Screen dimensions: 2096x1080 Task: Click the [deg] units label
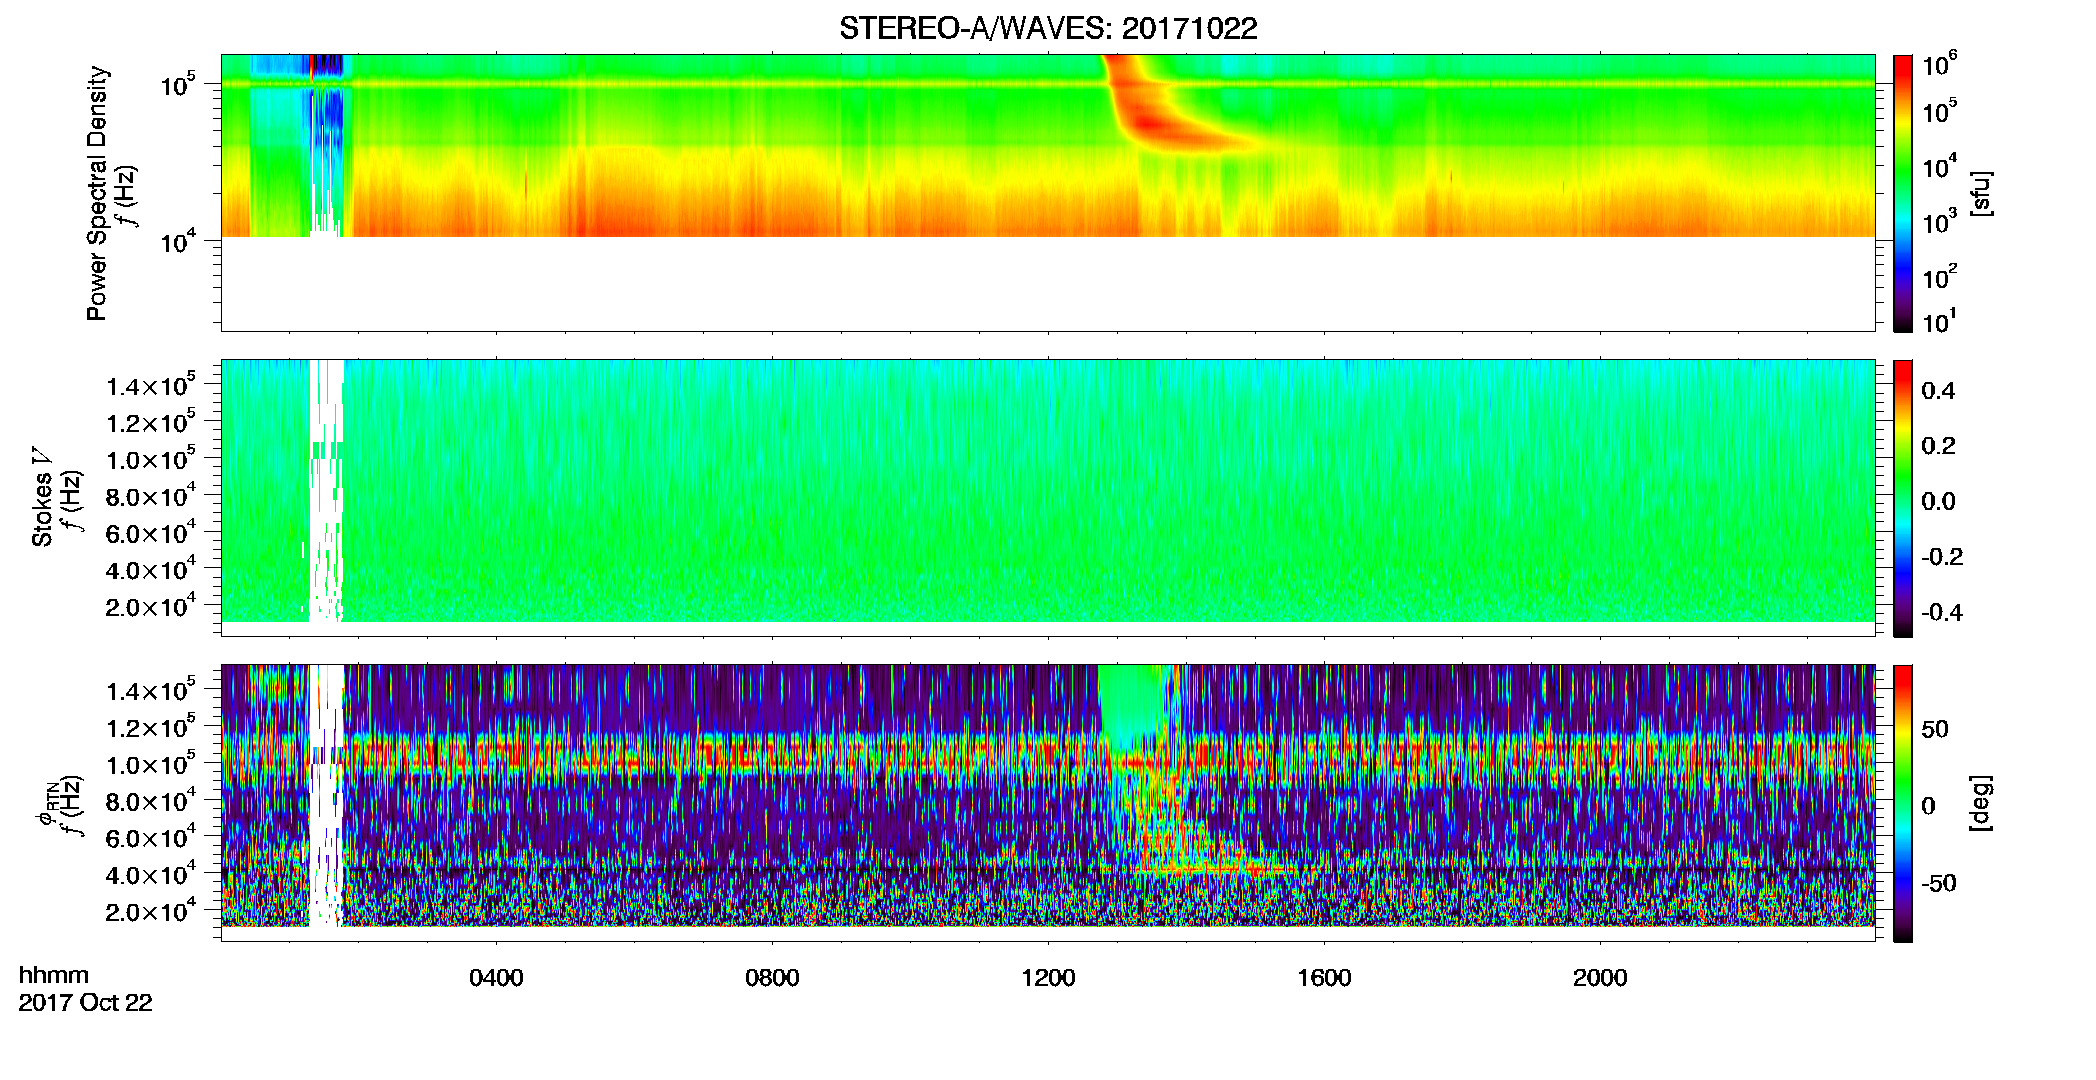pyautogui.click(x=1980, y=803)
